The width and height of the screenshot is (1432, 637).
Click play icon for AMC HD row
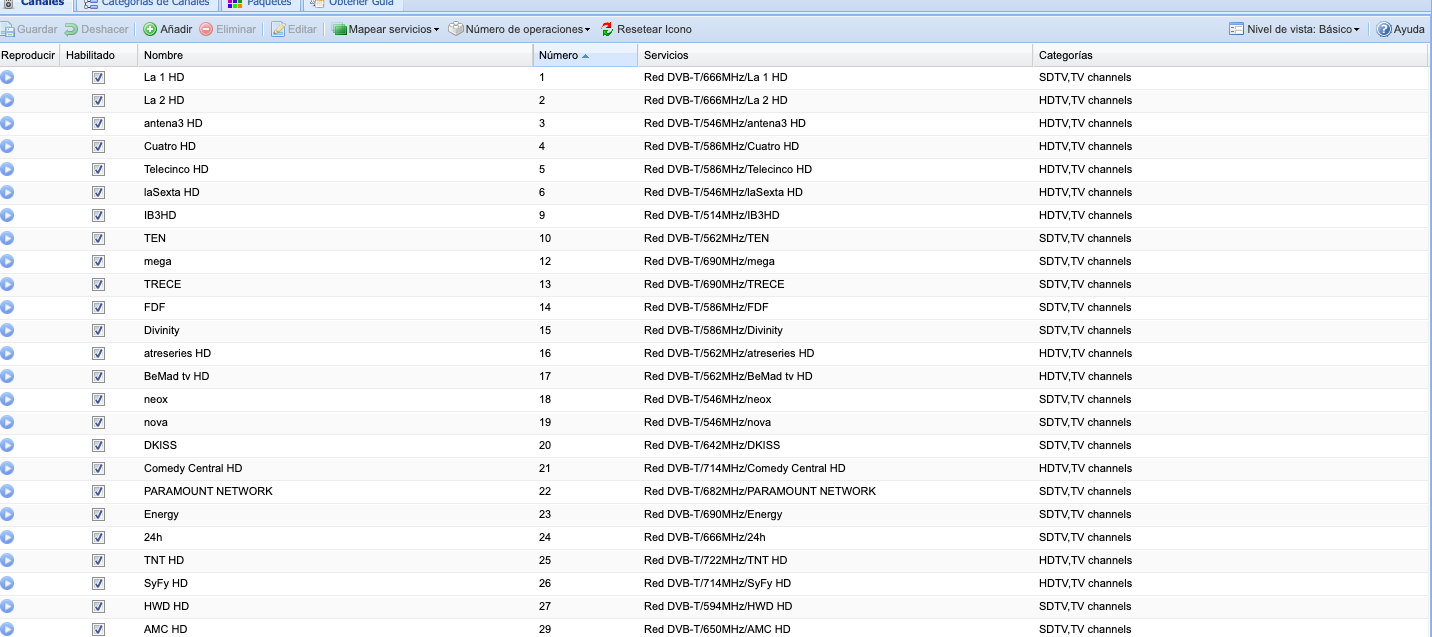pyautogui.click(x=7, y=629)
